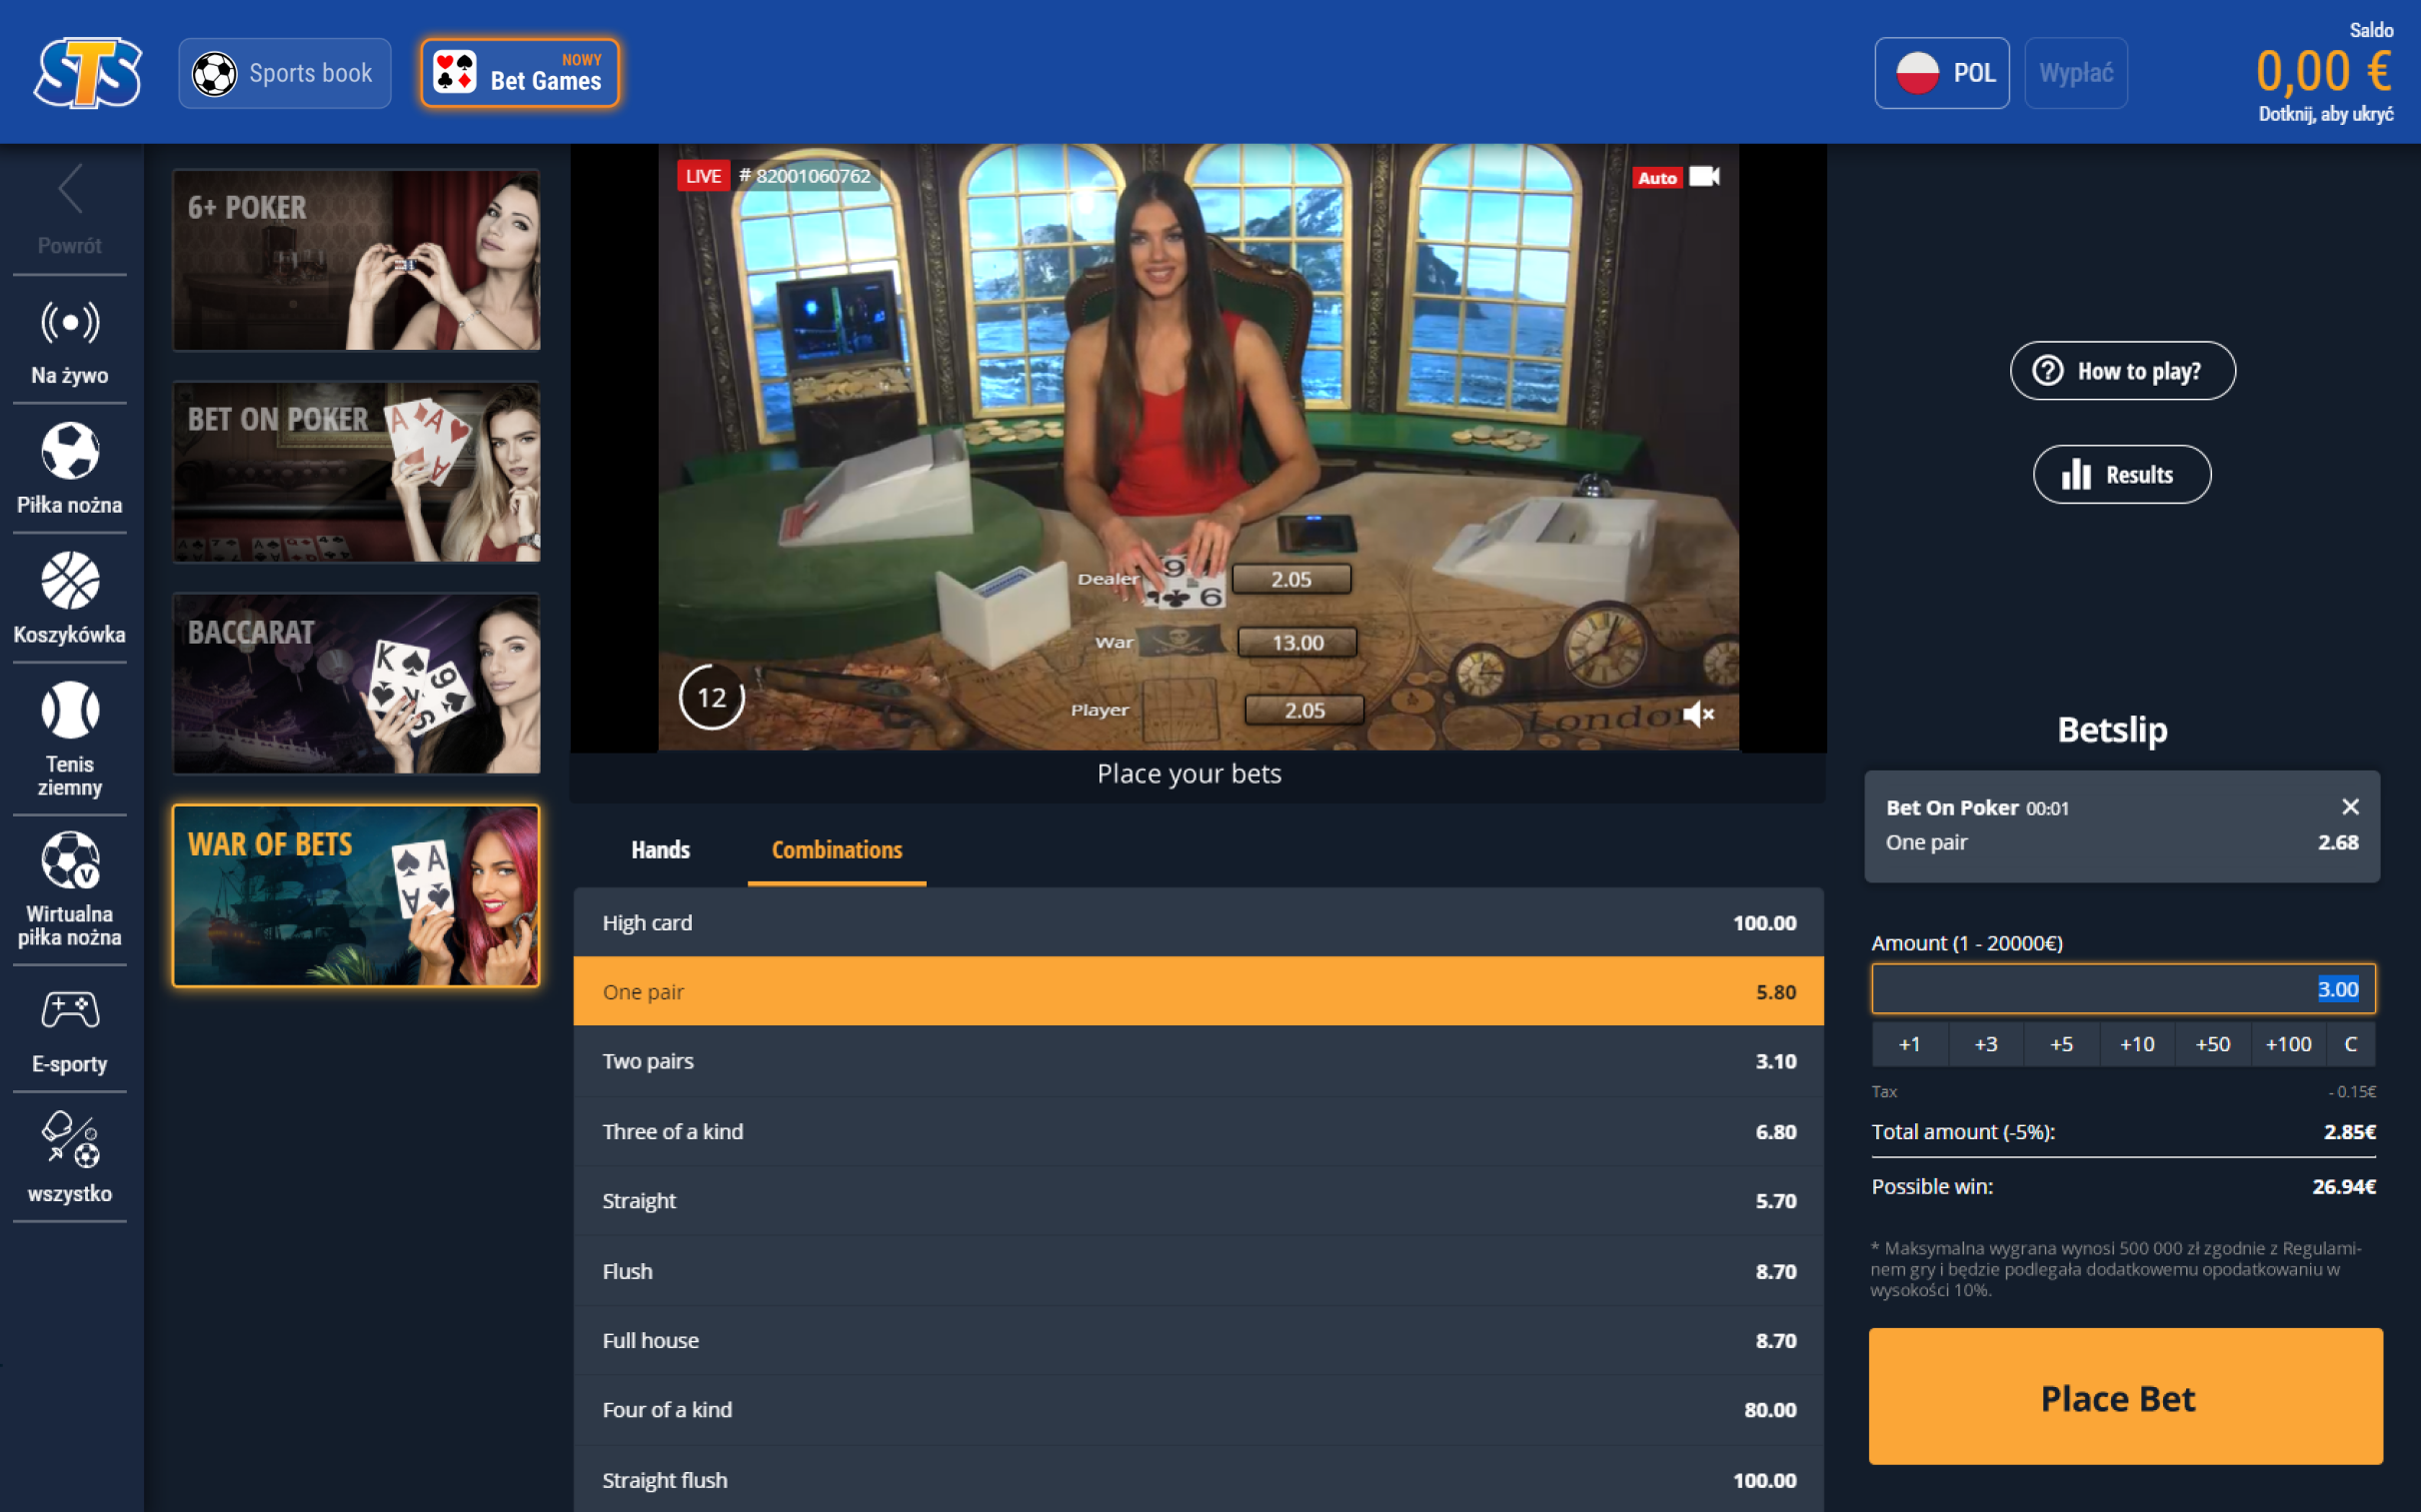Open the Sports book section

(x=284, y=73)
